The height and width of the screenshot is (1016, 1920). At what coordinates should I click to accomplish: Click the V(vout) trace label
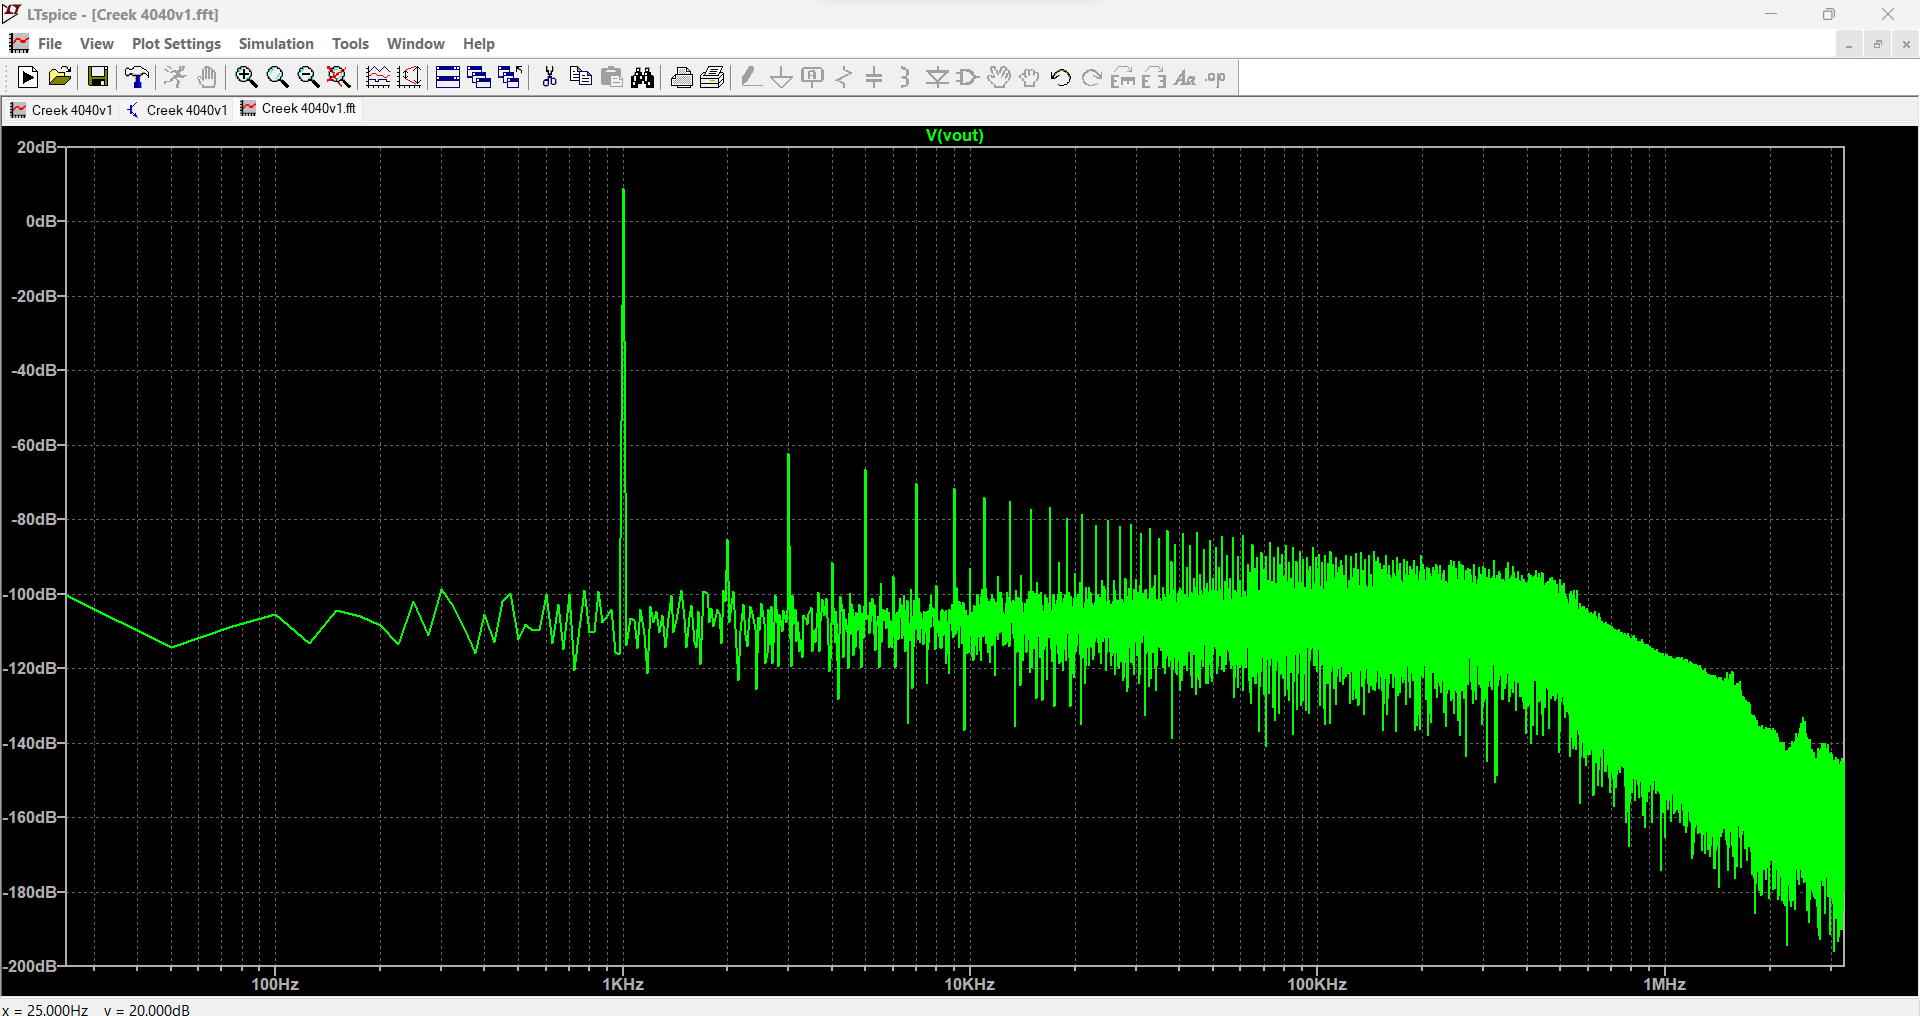(x=955, y=135)
